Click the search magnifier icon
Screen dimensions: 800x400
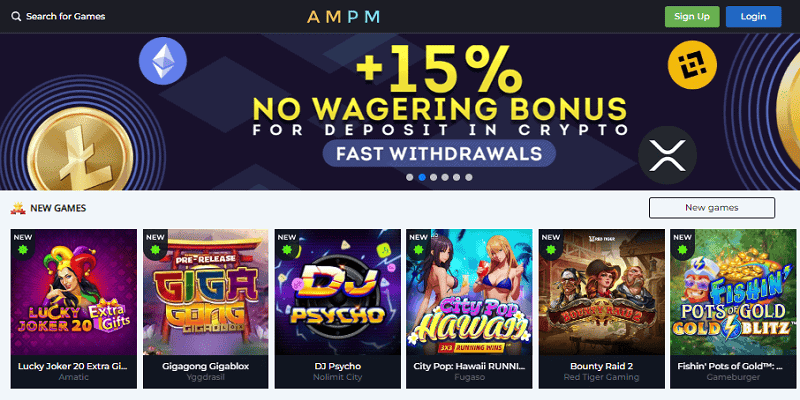tap(16, 16)
